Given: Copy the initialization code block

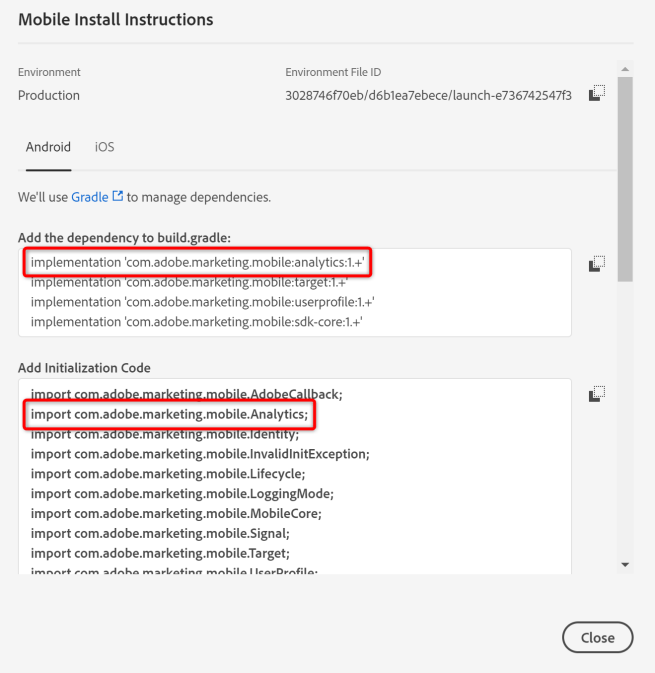Looking at the screenshot, I should click(x=596, y=394).
